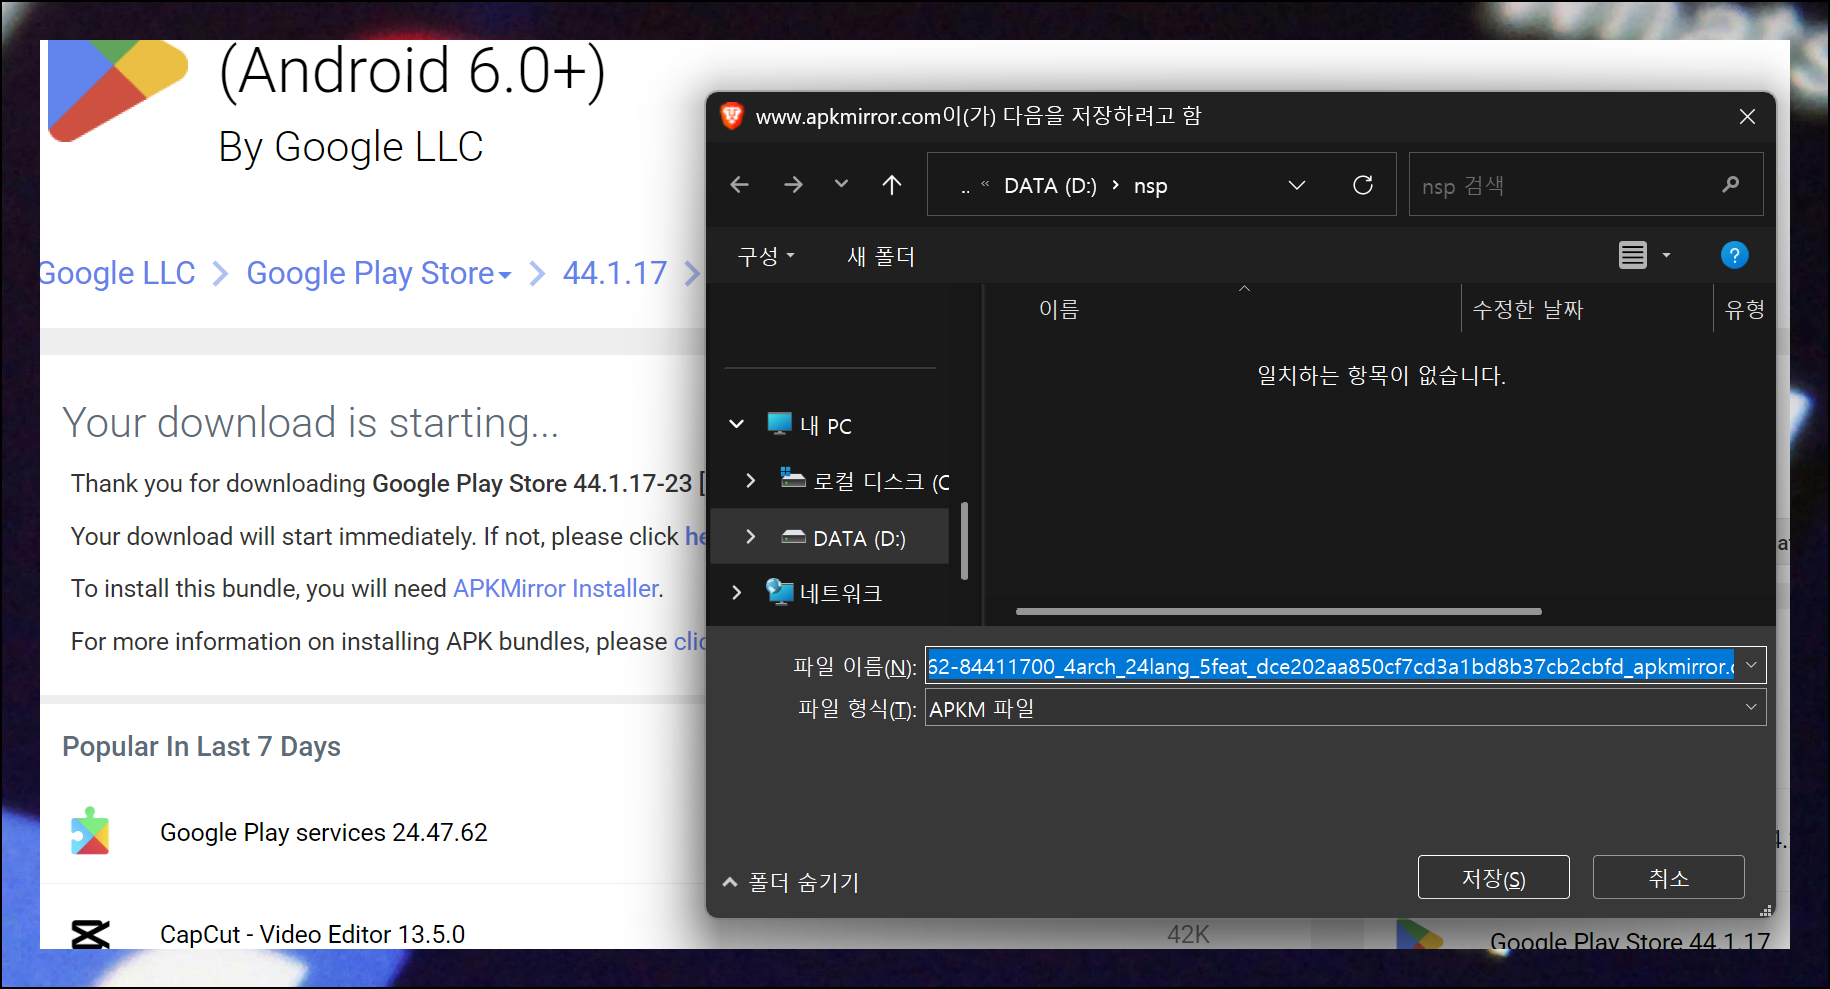Viewport: 1830px width, 989px height.
Task: Collapse the 내 PC tree node
Action: pyautogui.click(x=737, y=424)
